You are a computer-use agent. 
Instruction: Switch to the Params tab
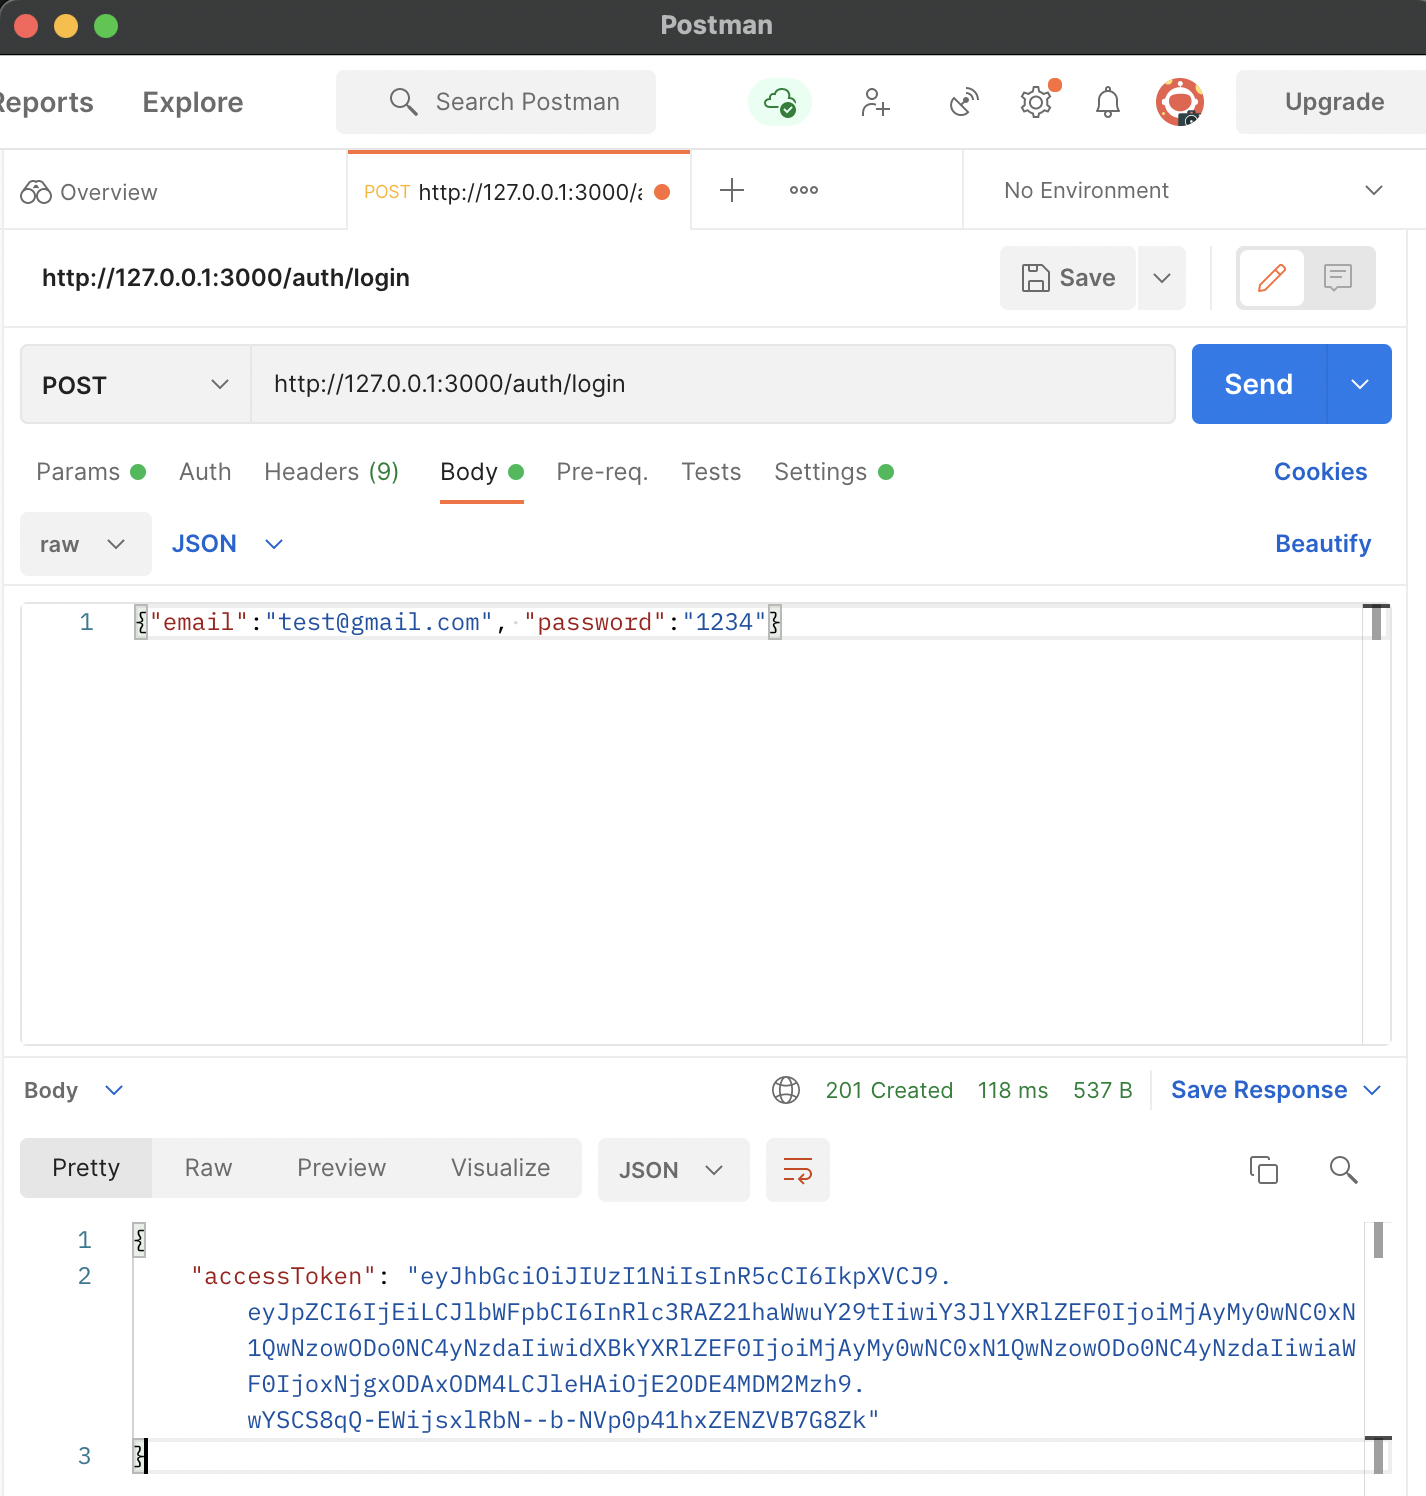[91, 472]
